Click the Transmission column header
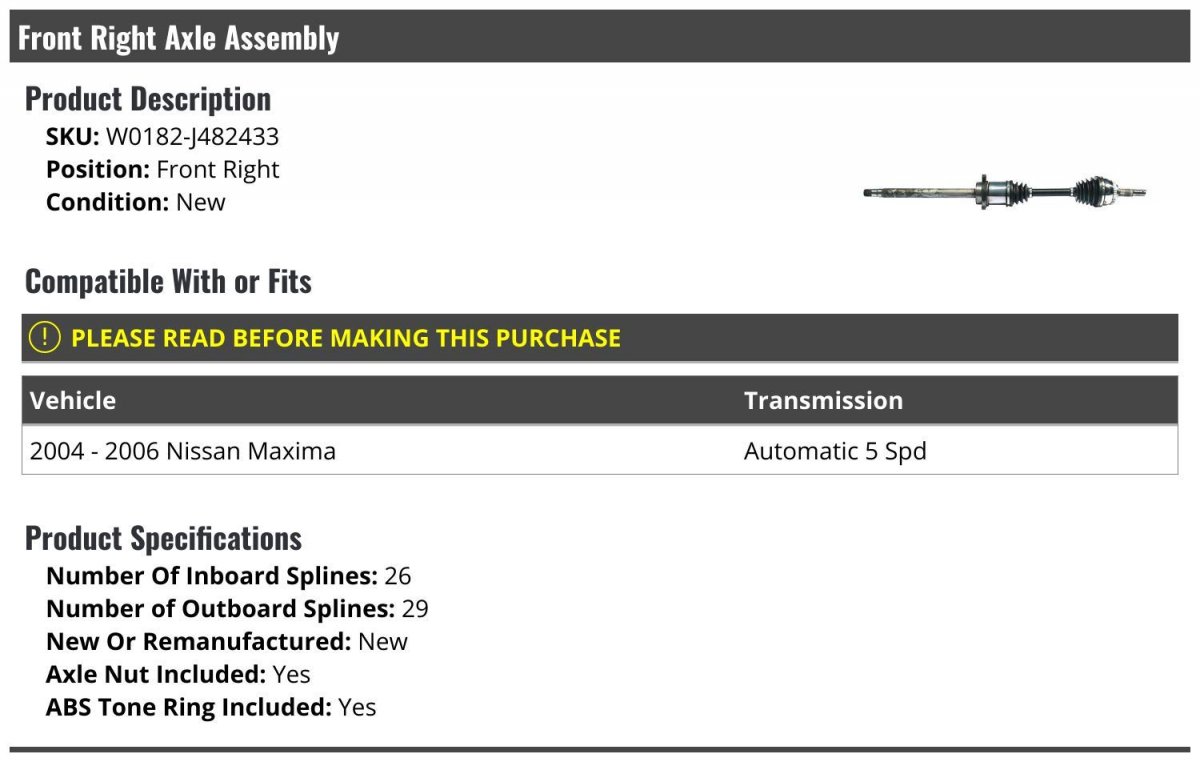The width and height of the screenshot is (1200, 762). tap(823, 401)
